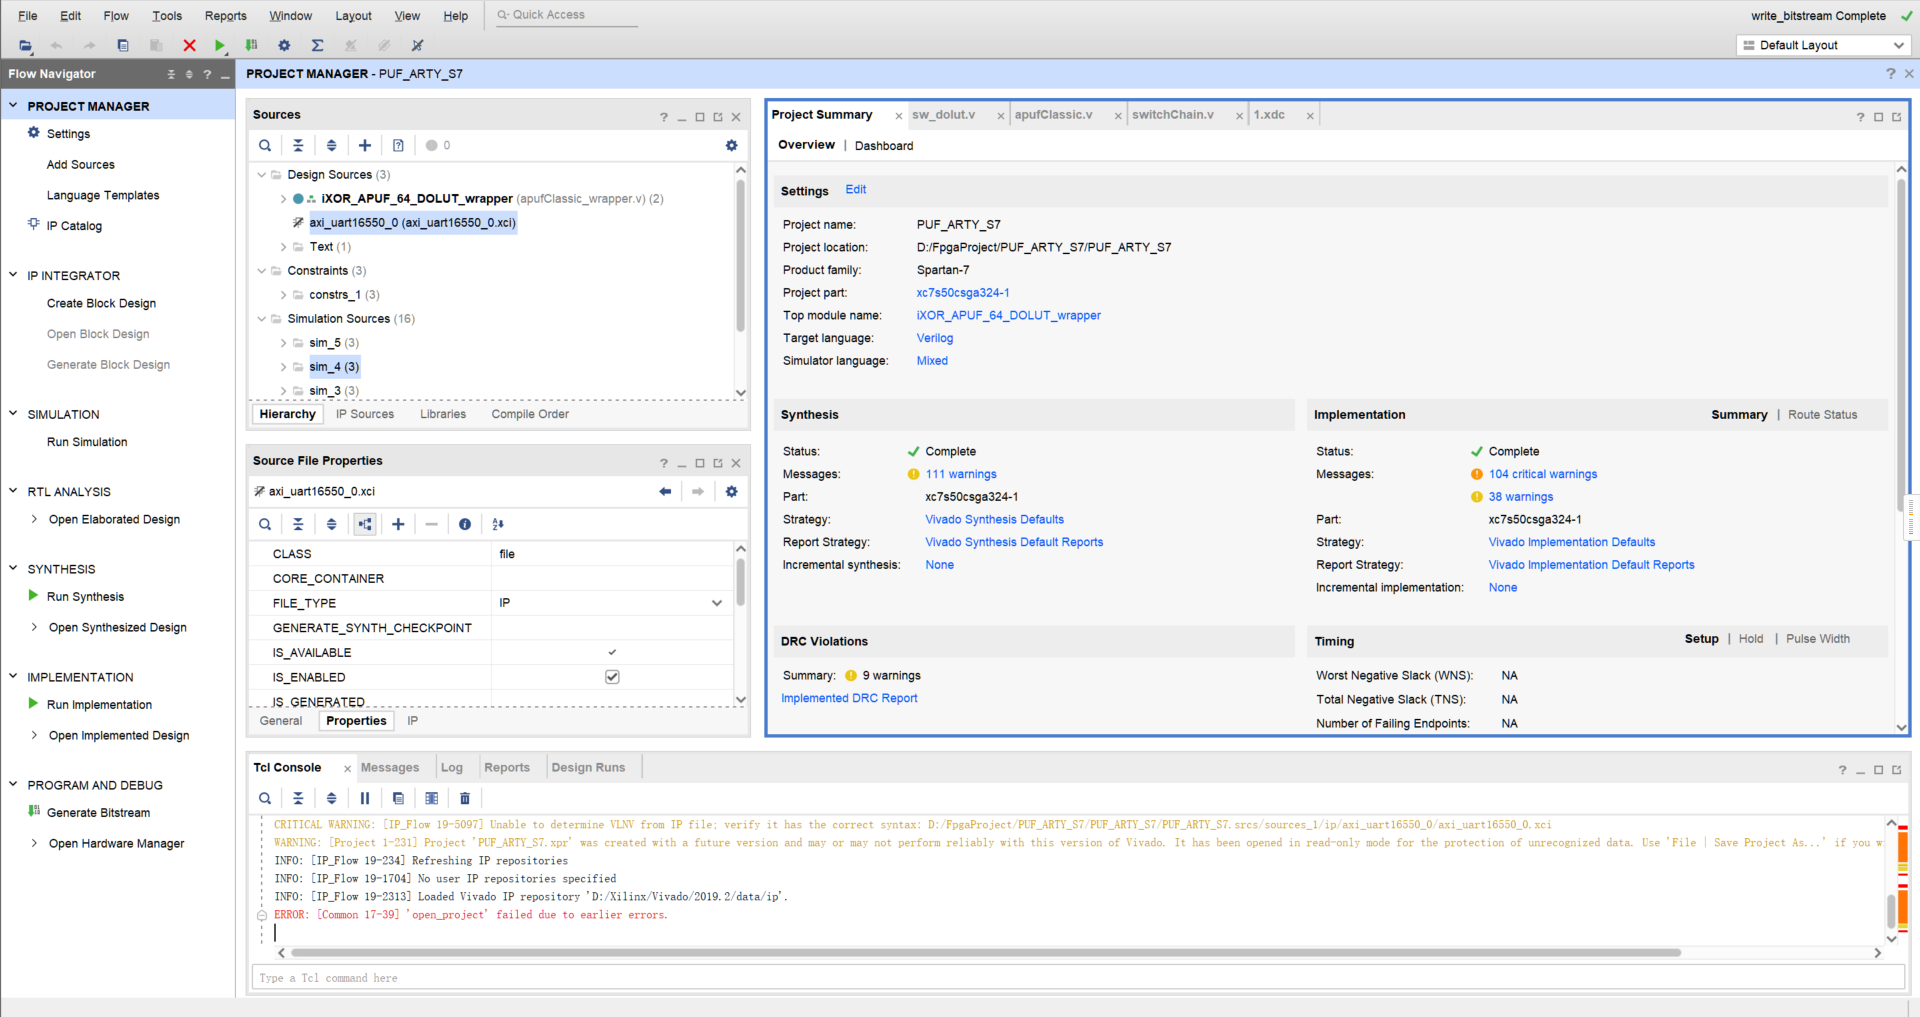1920x1017 pixels.
Task: Click the Project Summary vertical scrollbar
Action: tap(1901, 345)
